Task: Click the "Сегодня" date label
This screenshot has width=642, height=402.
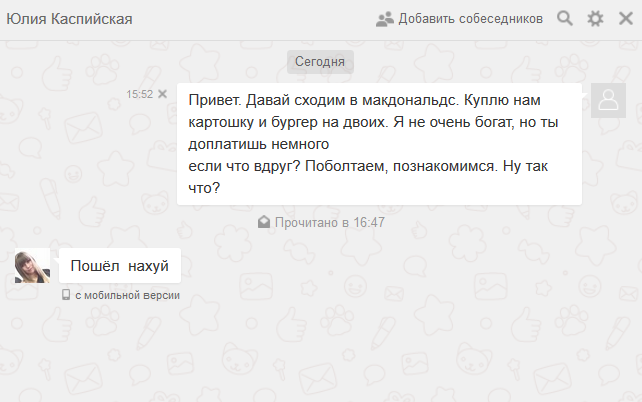Action: click(x=320, y=62)
